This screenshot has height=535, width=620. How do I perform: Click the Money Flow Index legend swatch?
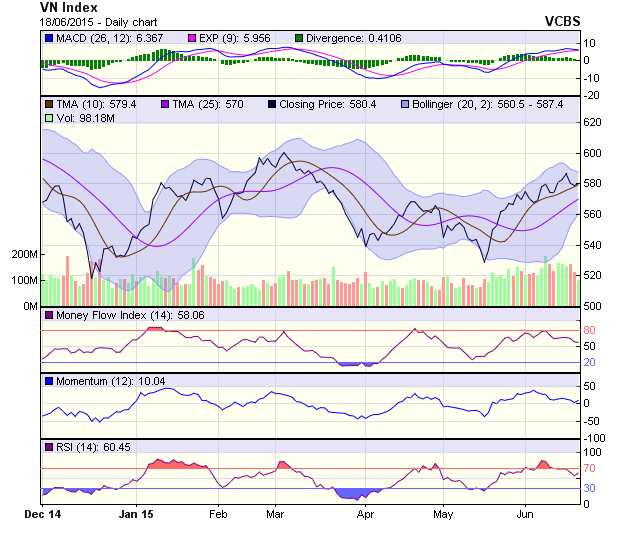pos(49,316)
